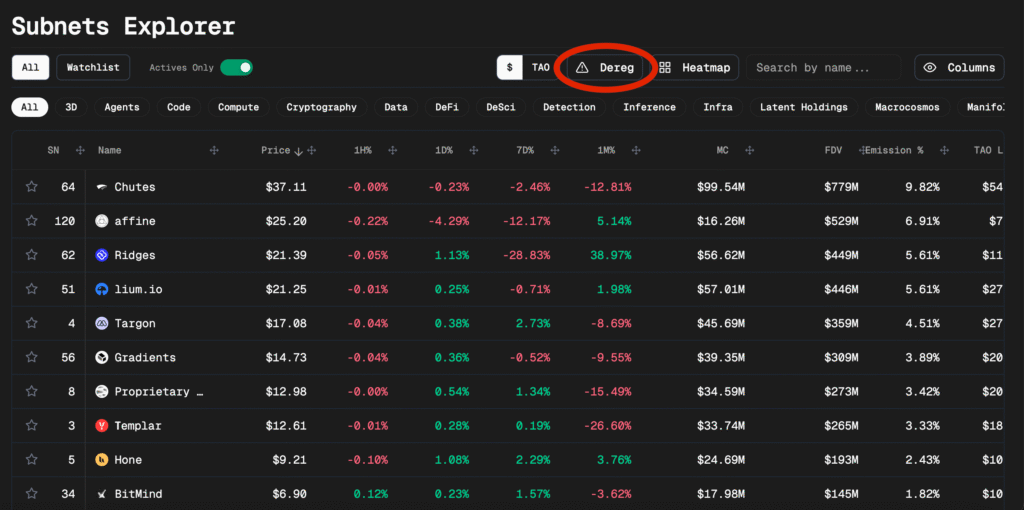Filter by the 3D category
The width and height of the screenshot is (1024, 510).
click(71, 107)
